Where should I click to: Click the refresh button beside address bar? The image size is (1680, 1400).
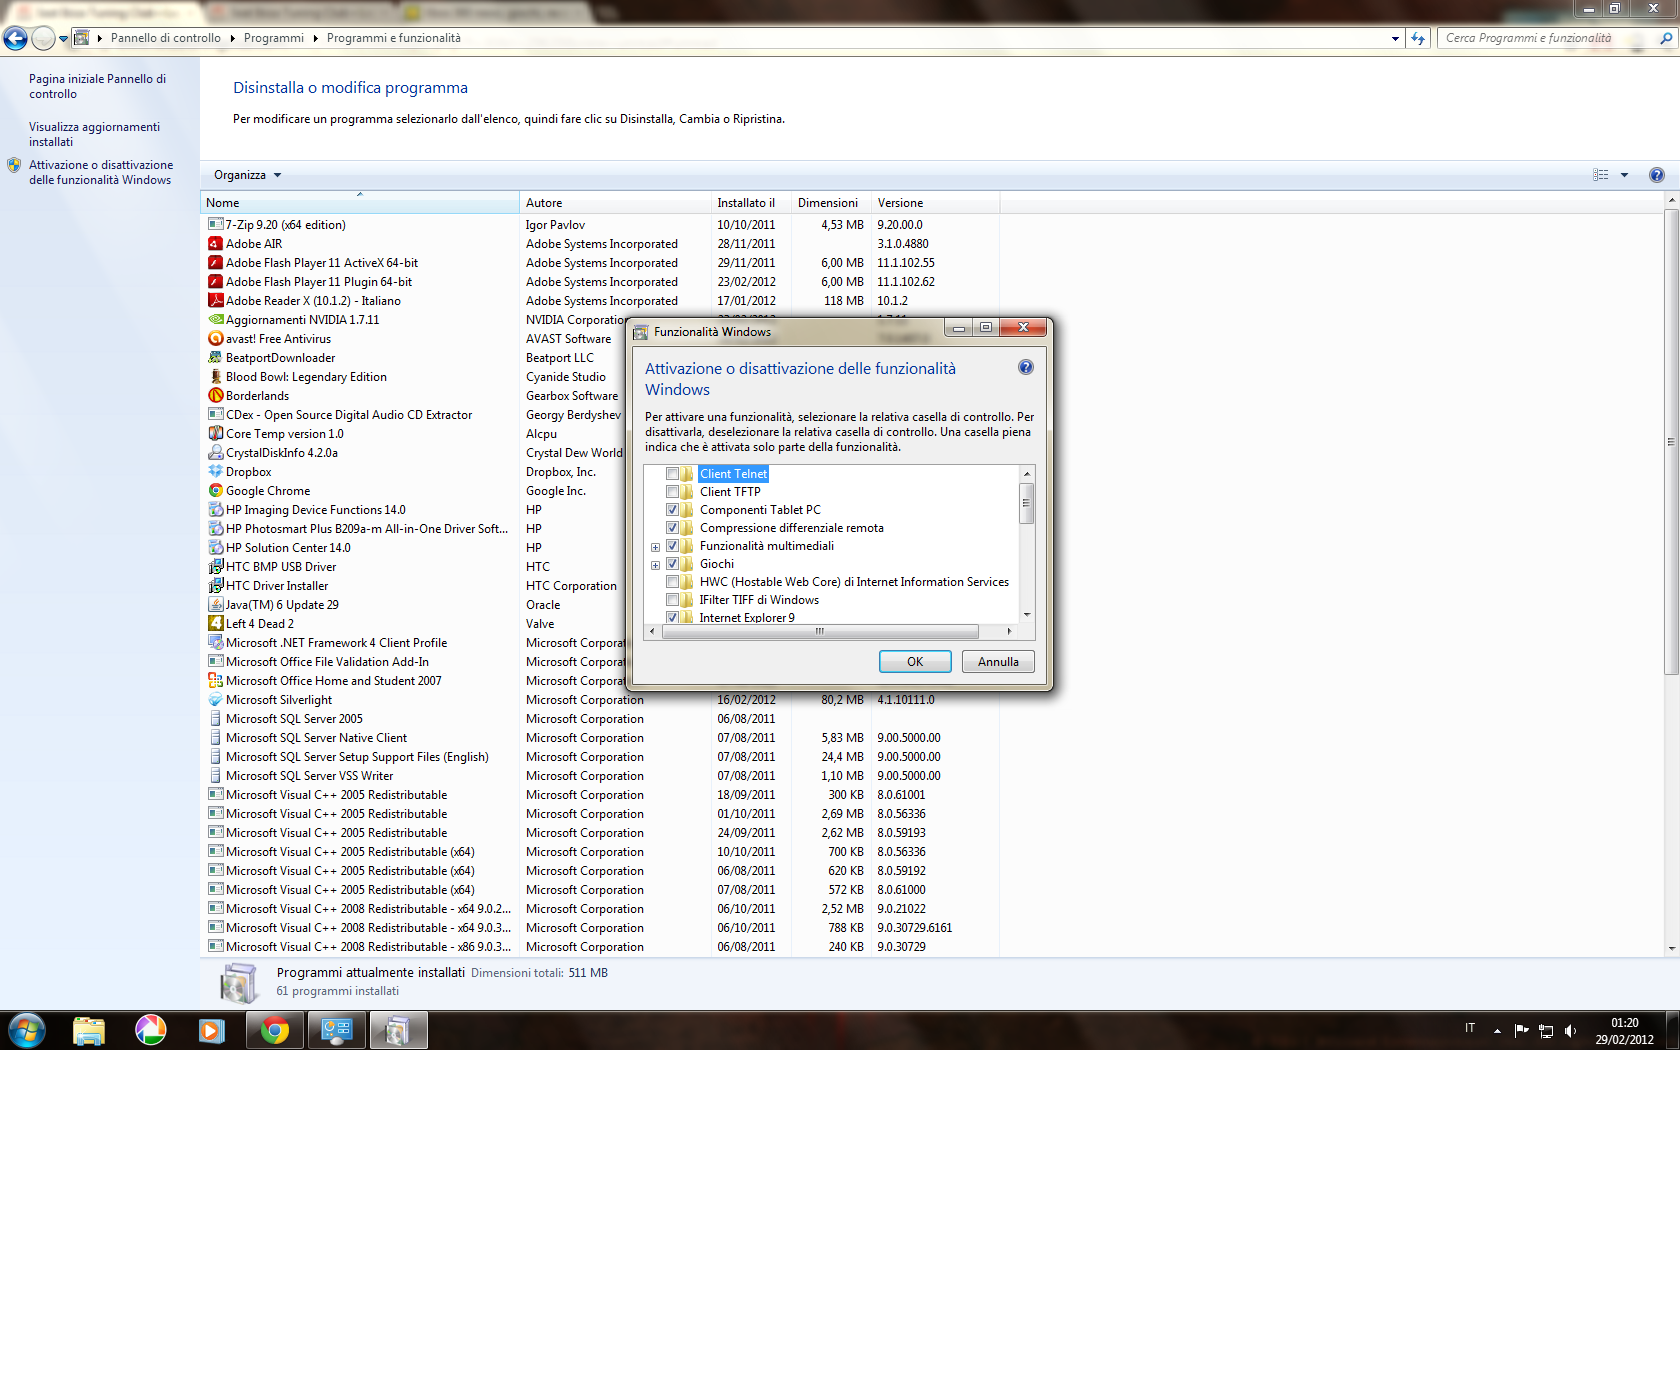click(1418, 38)
